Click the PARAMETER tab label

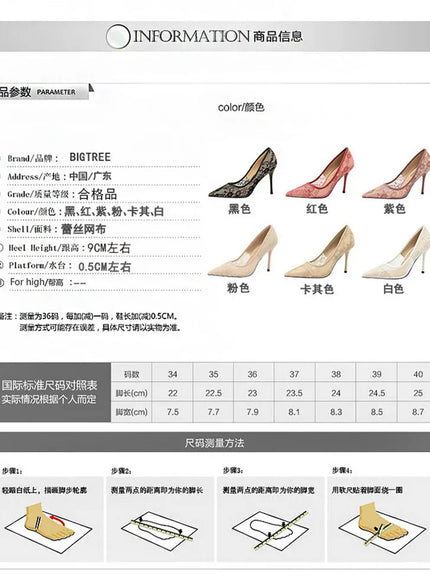tap(56, 92)
